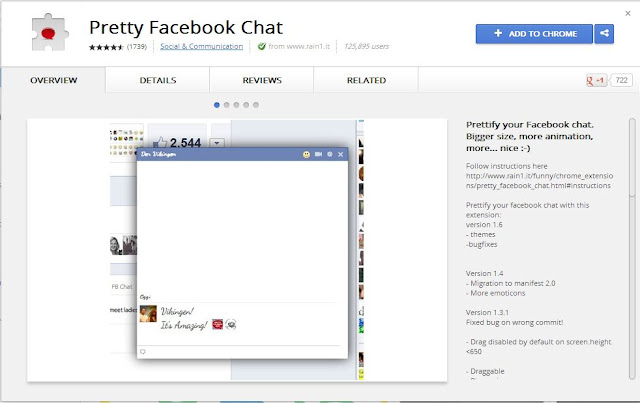Click the 'version 1.6' text
640x403 pixels.
484,225
